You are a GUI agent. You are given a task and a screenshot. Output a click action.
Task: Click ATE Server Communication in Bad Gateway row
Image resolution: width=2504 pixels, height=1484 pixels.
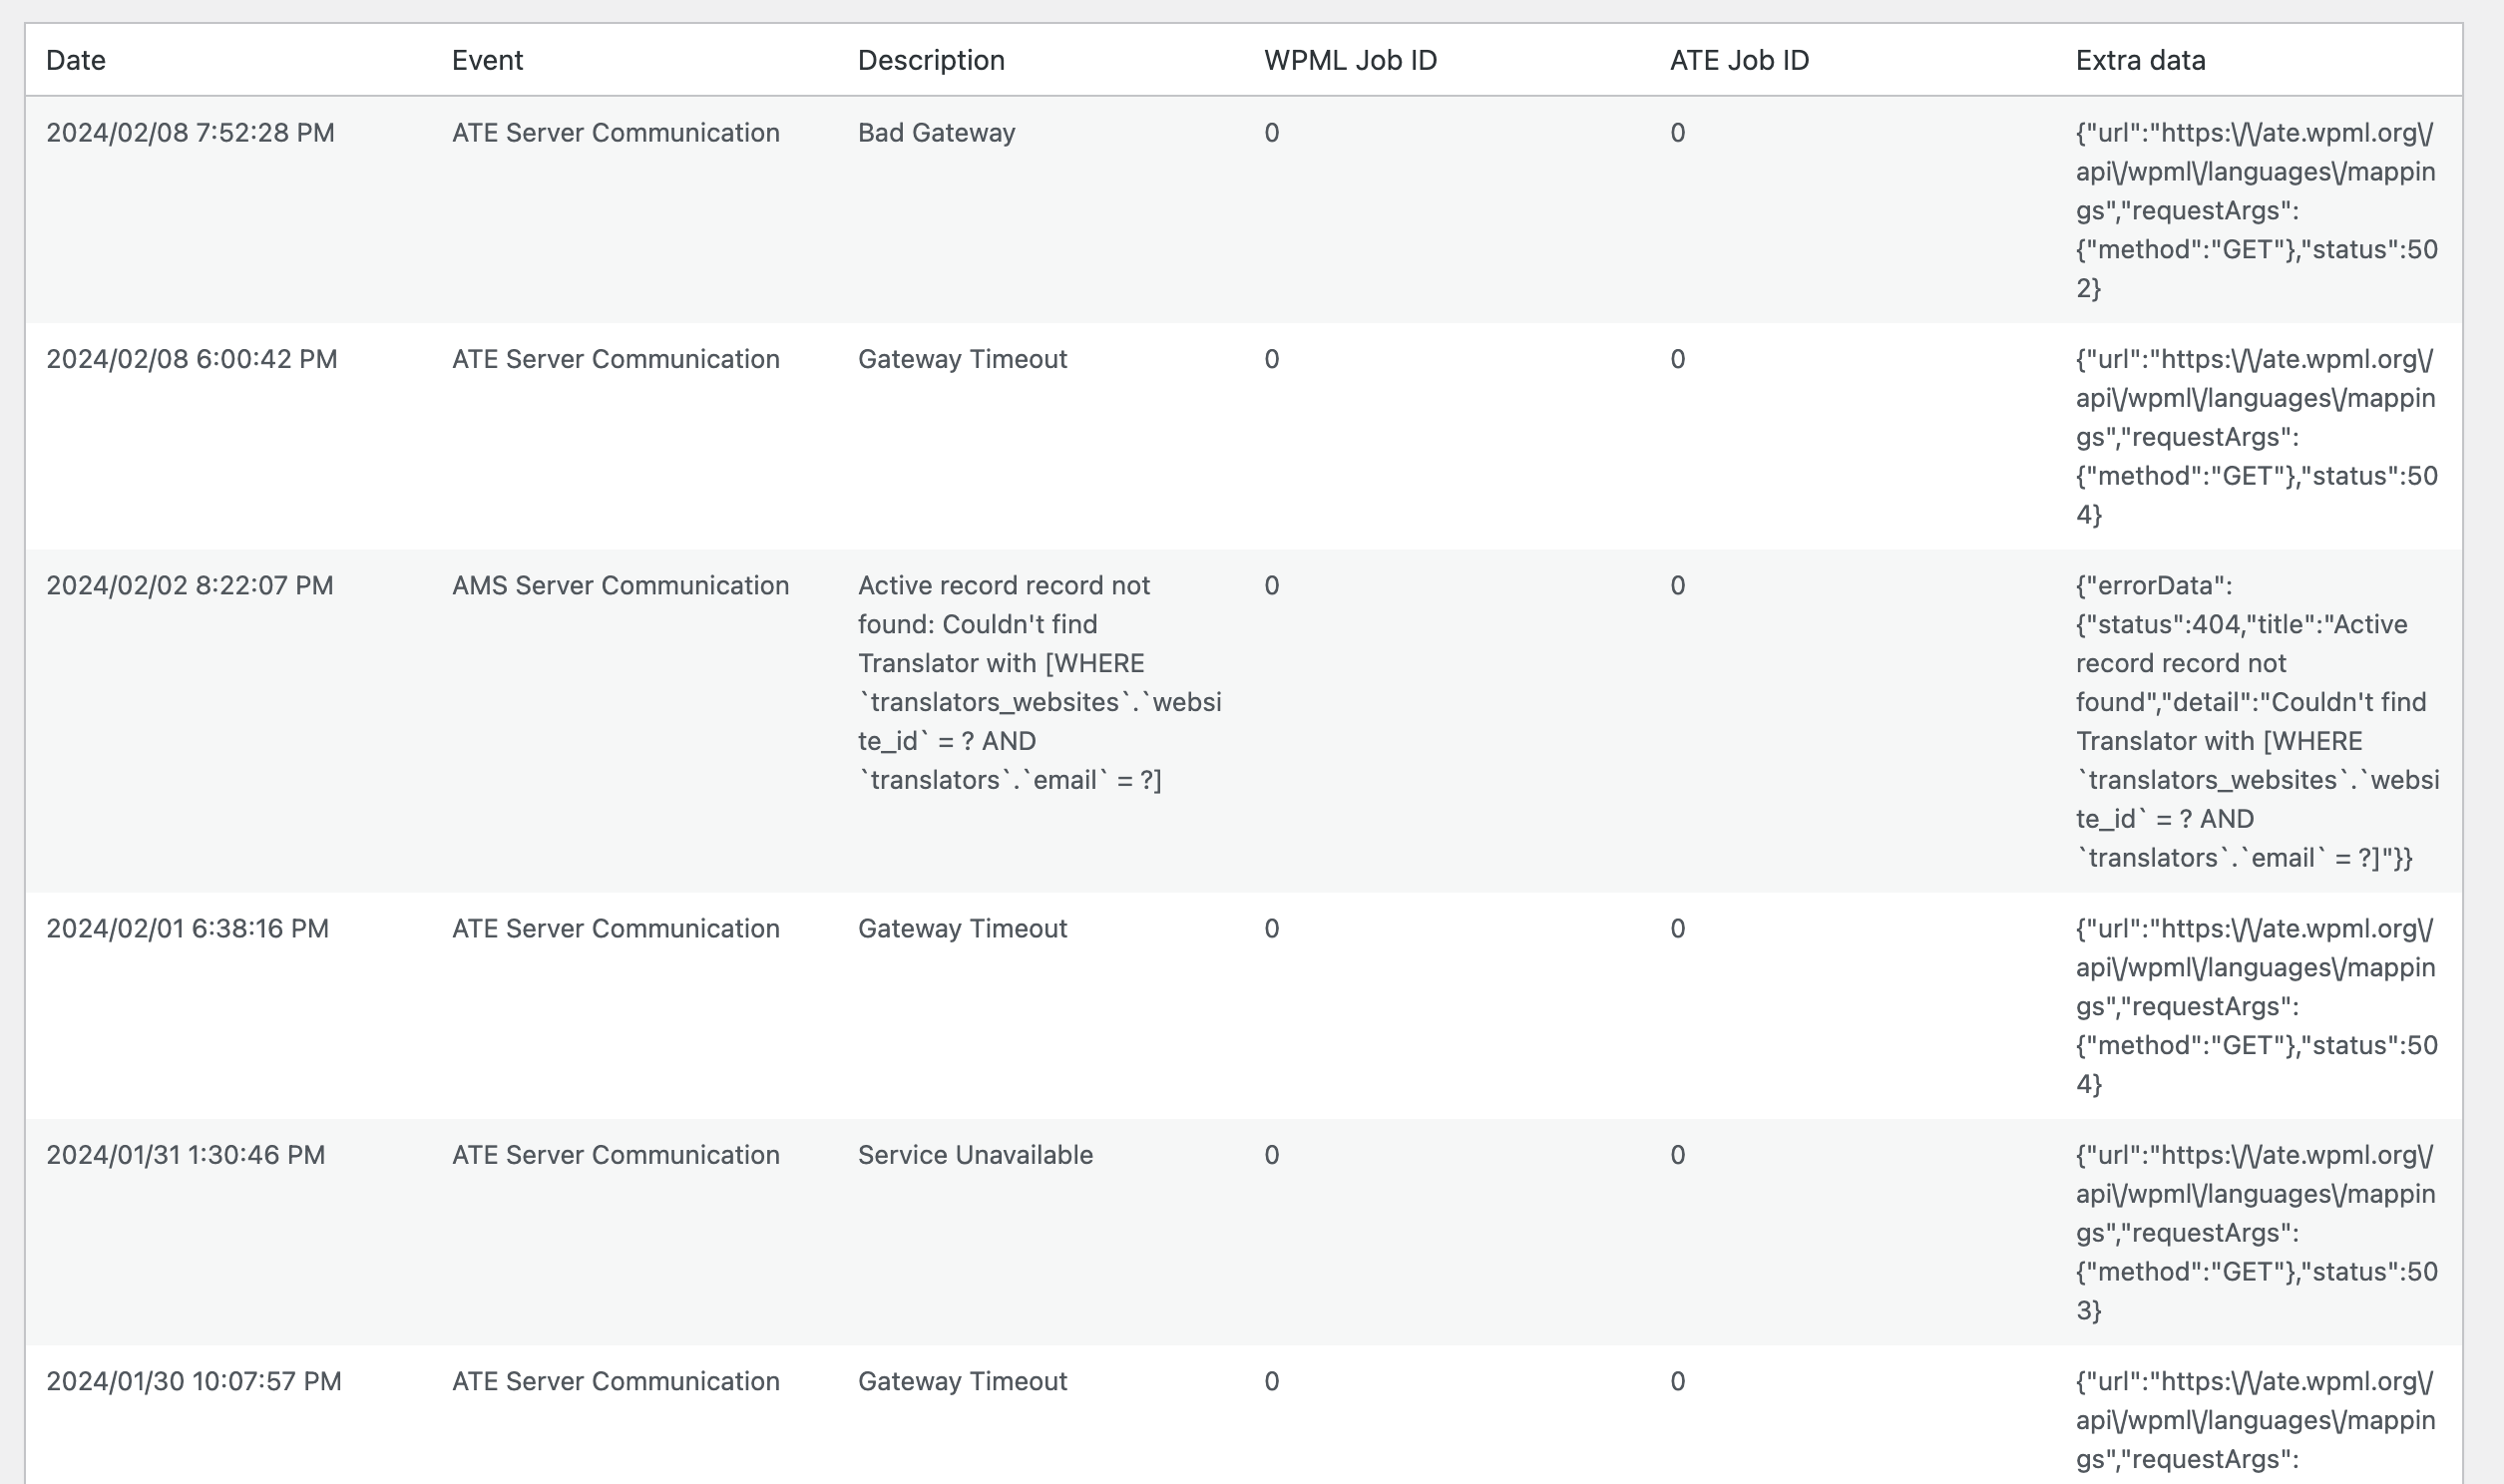coord(615,133)
